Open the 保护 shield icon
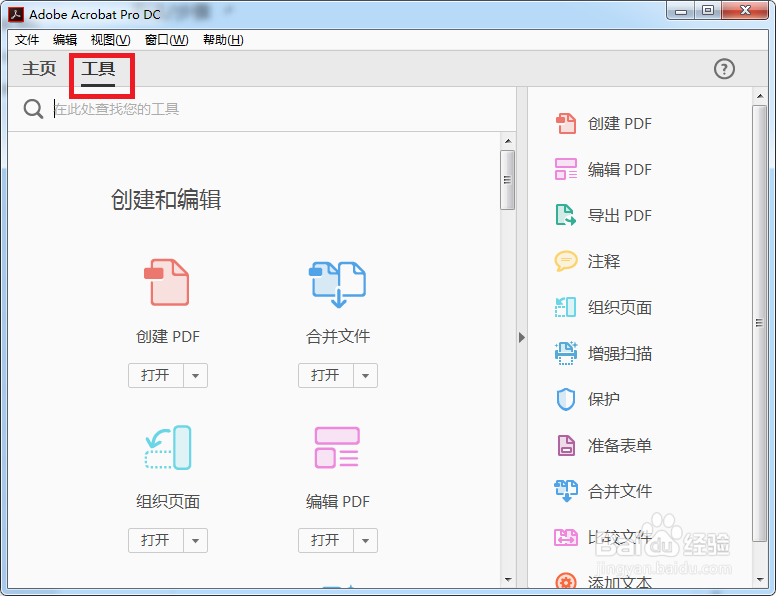This screenshot has height=596, width=776. pos(566,399)
